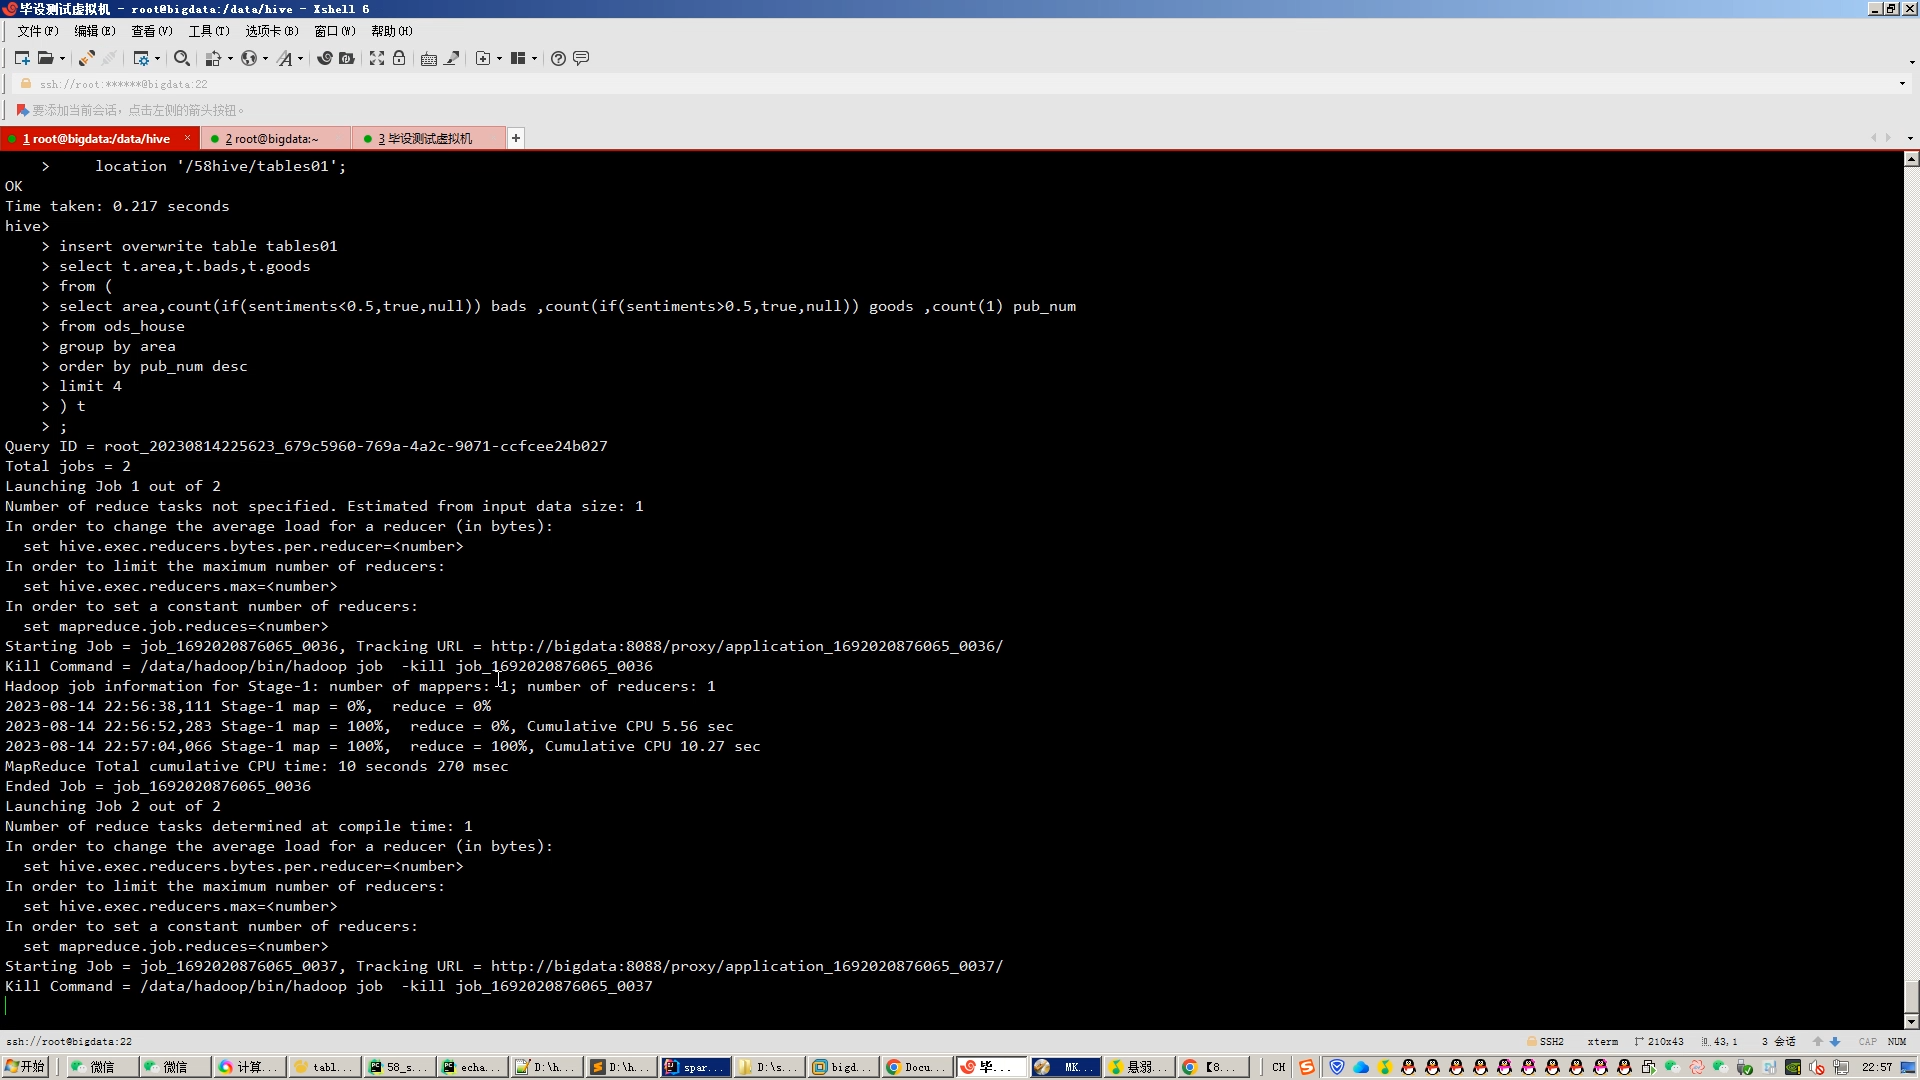Click the lock screen padlock icon
Image resolution: width=1920 pixels, height=1080 pixels.
(x=399, y=58)
